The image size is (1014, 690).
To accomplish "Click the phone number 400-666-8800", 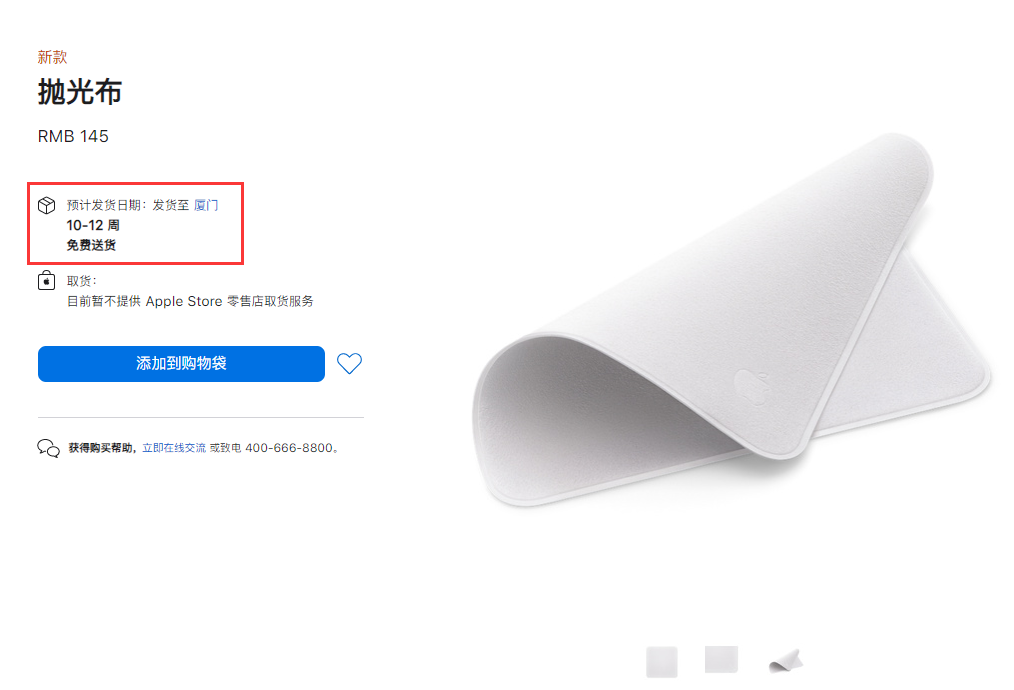I will click(x=289, y=447).
